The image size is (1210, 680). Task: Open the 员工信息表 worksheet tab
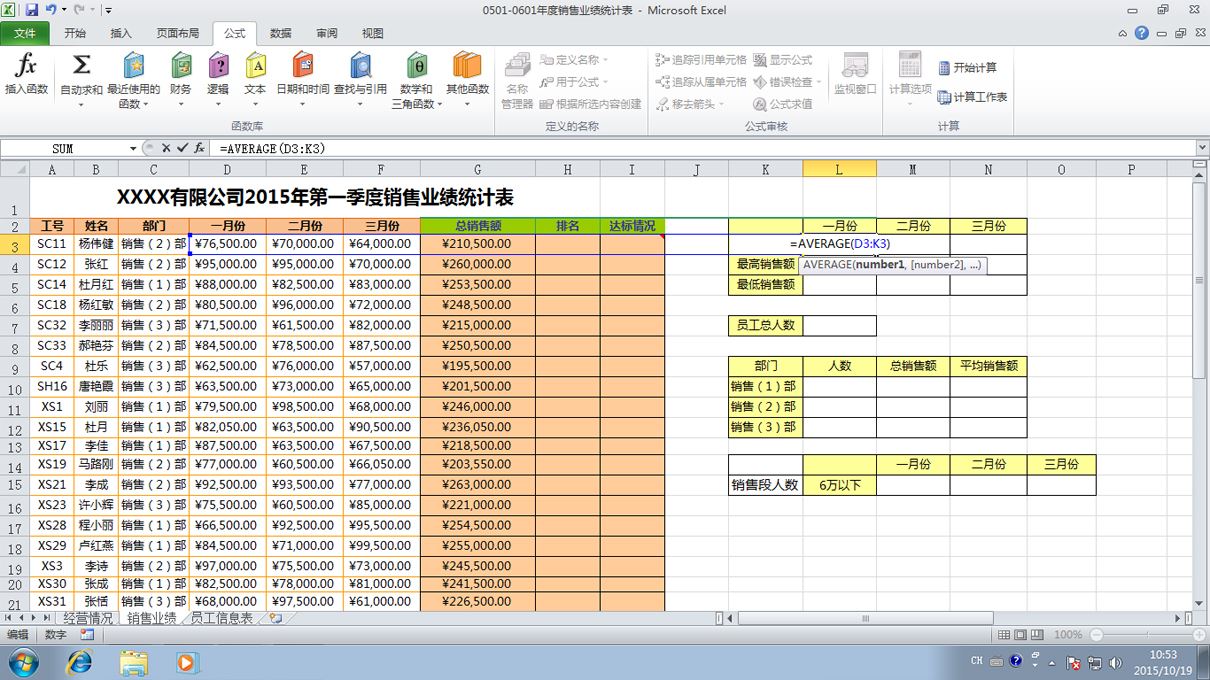tap(221, 619)
